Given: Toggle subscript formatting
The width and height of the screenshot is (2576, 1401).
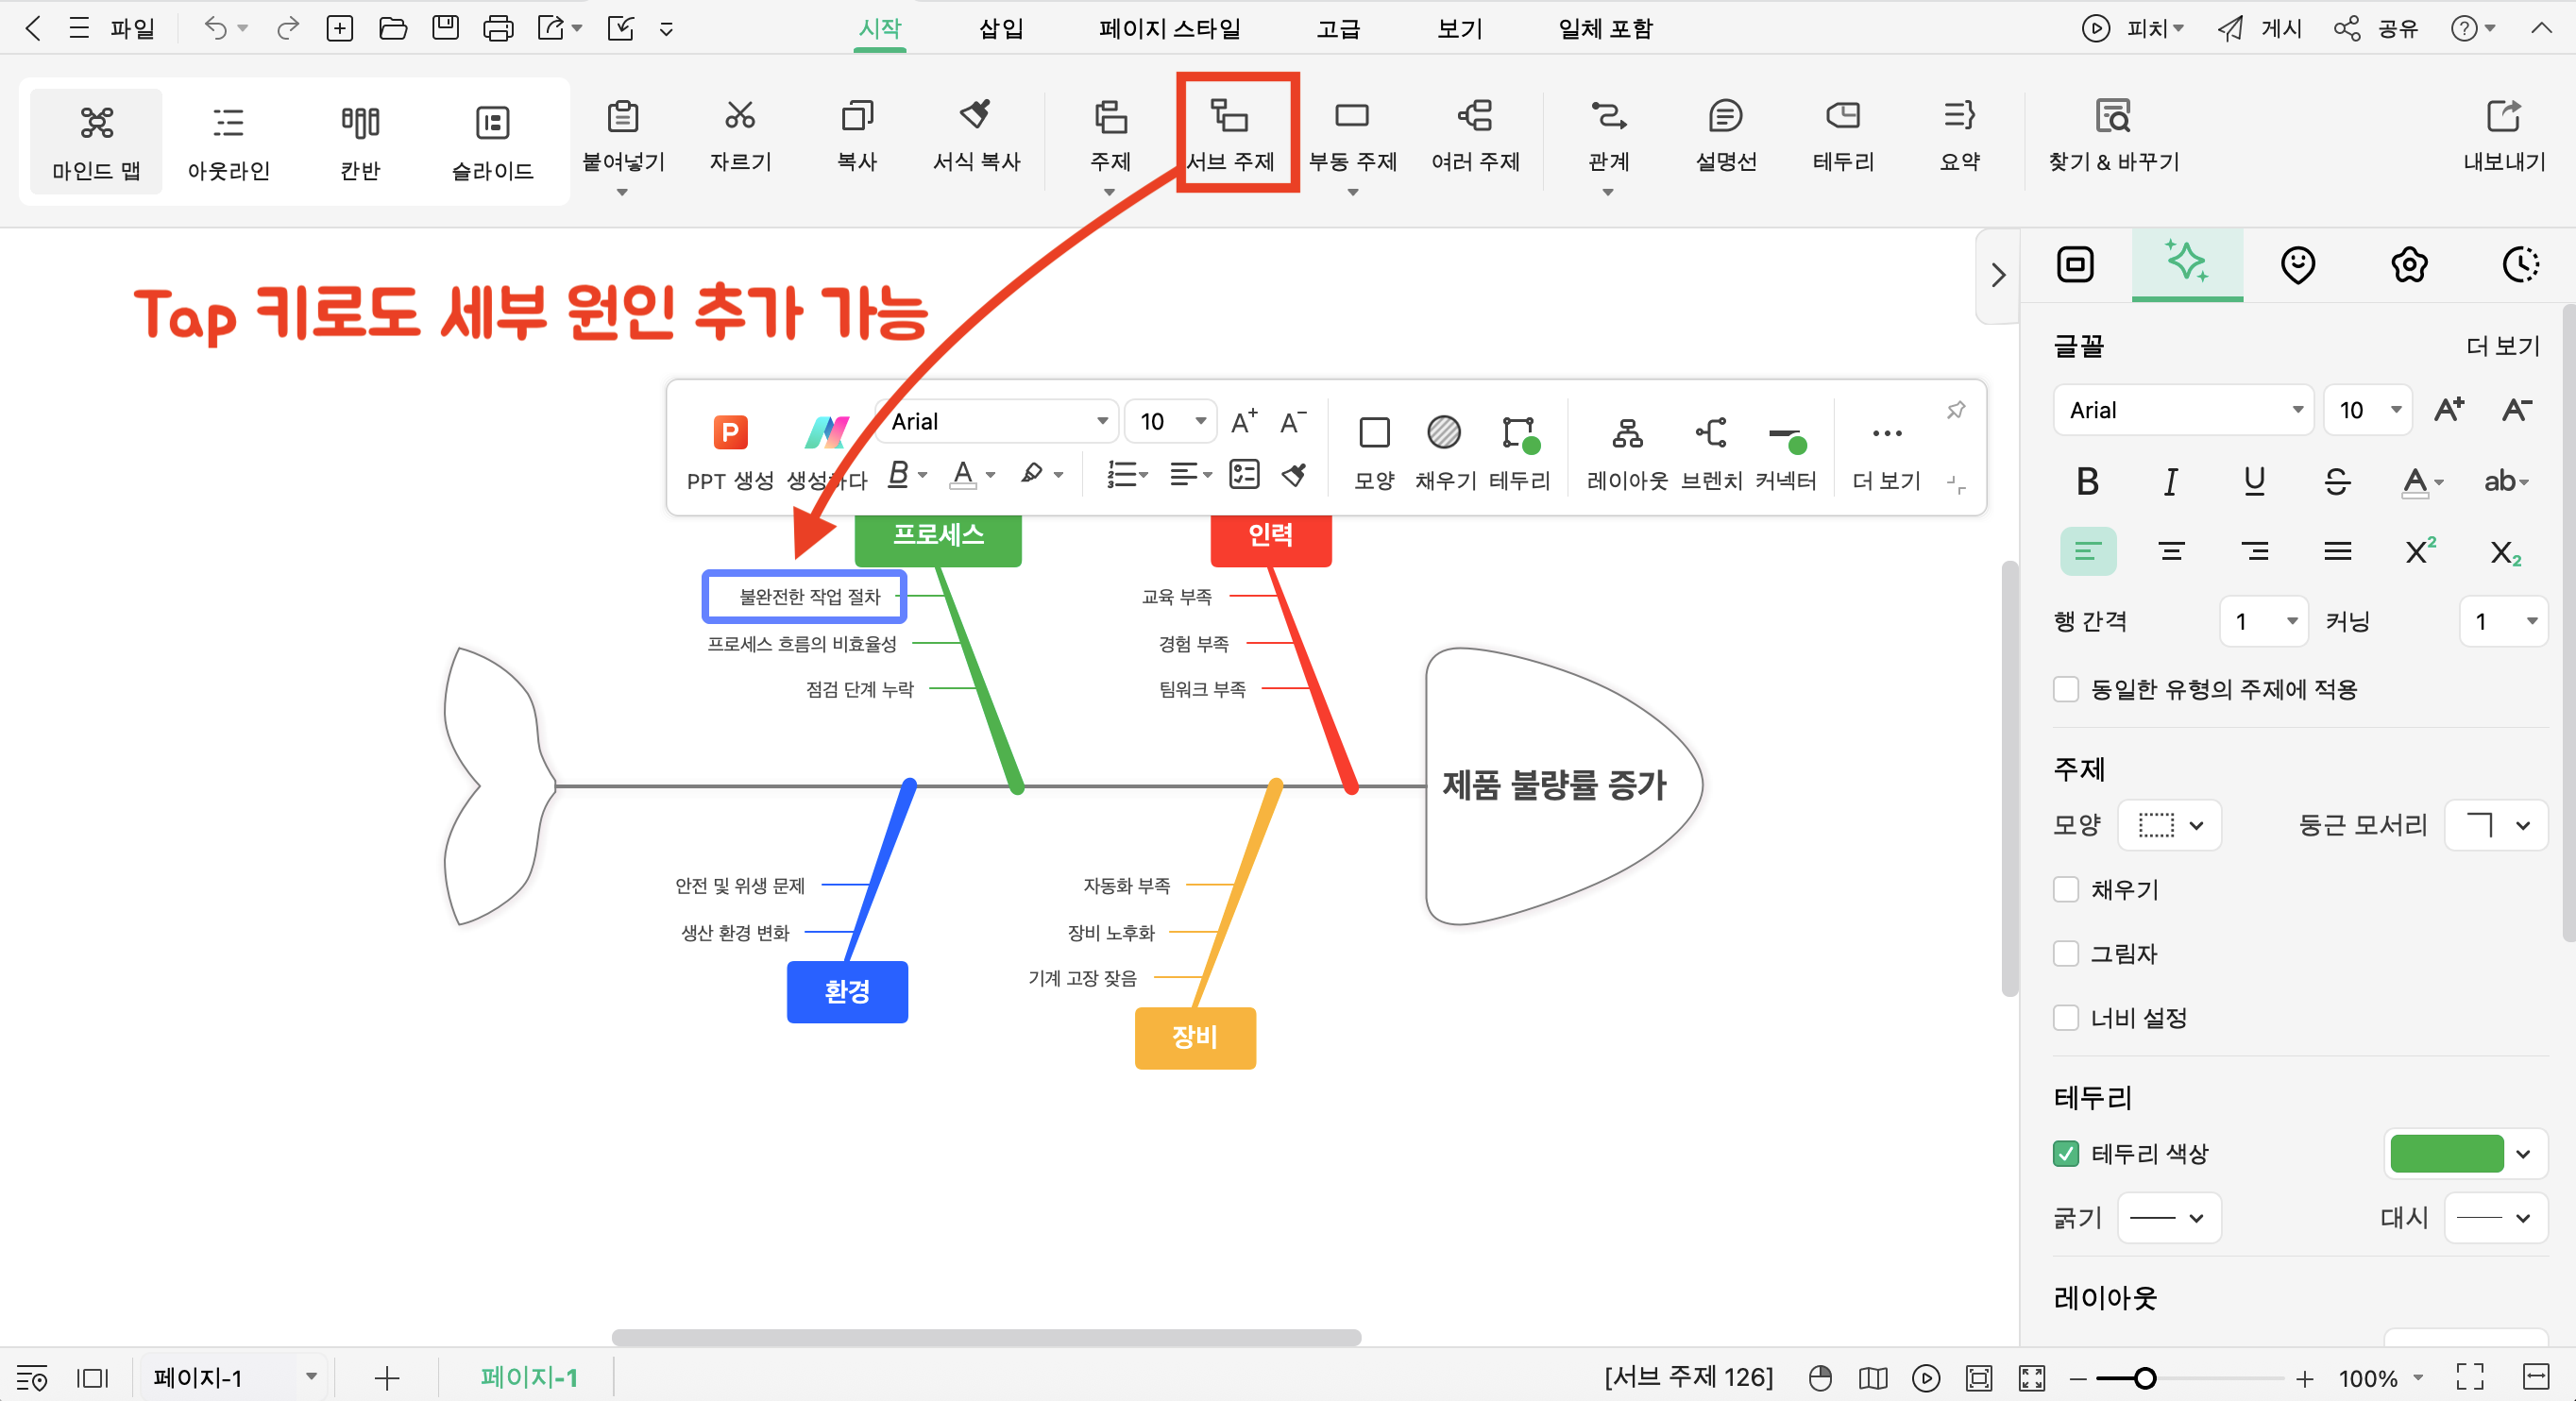Looking at the screenshot, I should 2504,551.
